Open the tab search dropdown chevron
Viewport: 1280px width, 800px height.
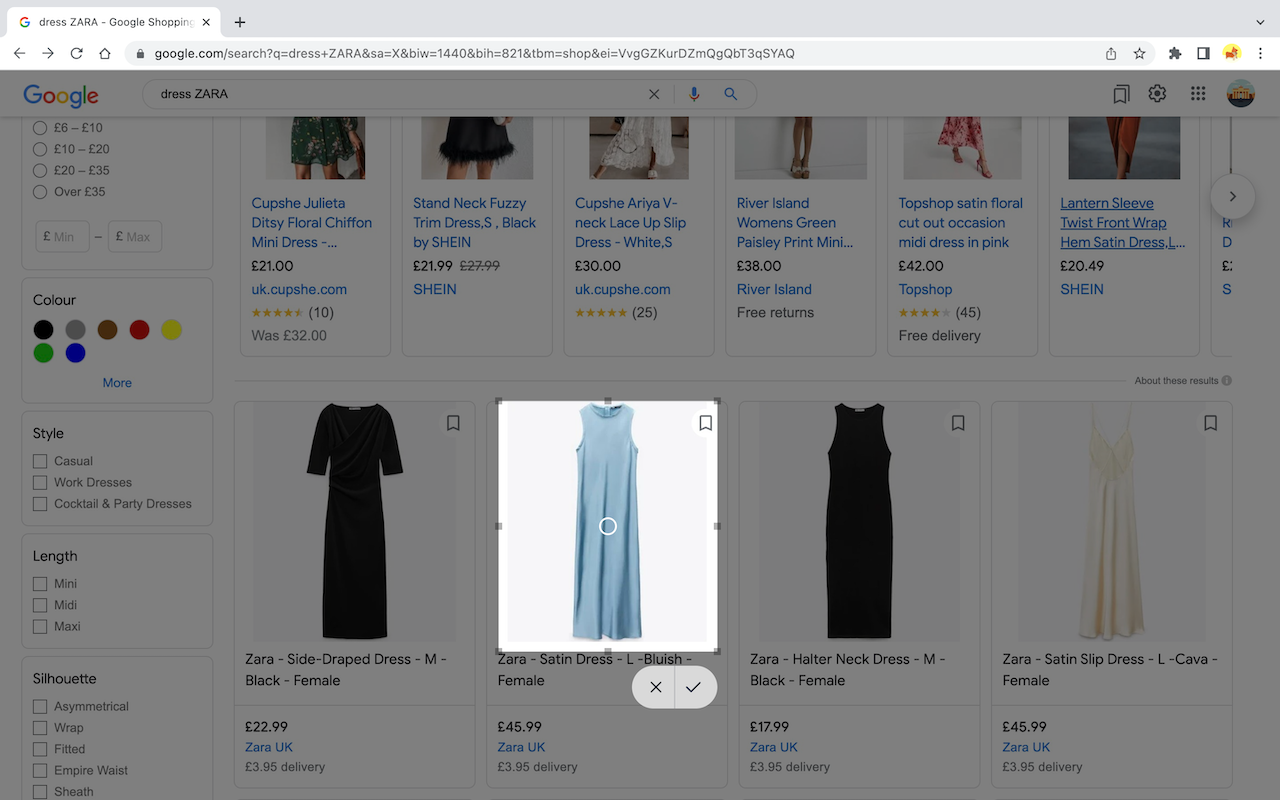tap(1259, 22)
